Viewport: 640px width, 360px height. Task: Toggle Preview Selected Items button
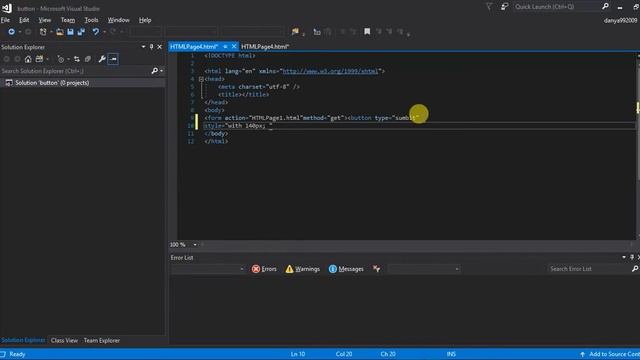(x=113, y=59)
